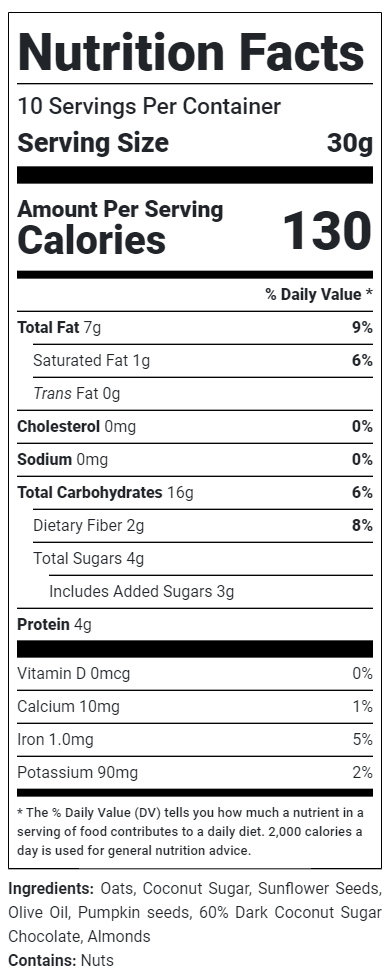390x978 pixels.
Task: Click the Vitamin D 0mcg row
Action: [x=195, y=674]
